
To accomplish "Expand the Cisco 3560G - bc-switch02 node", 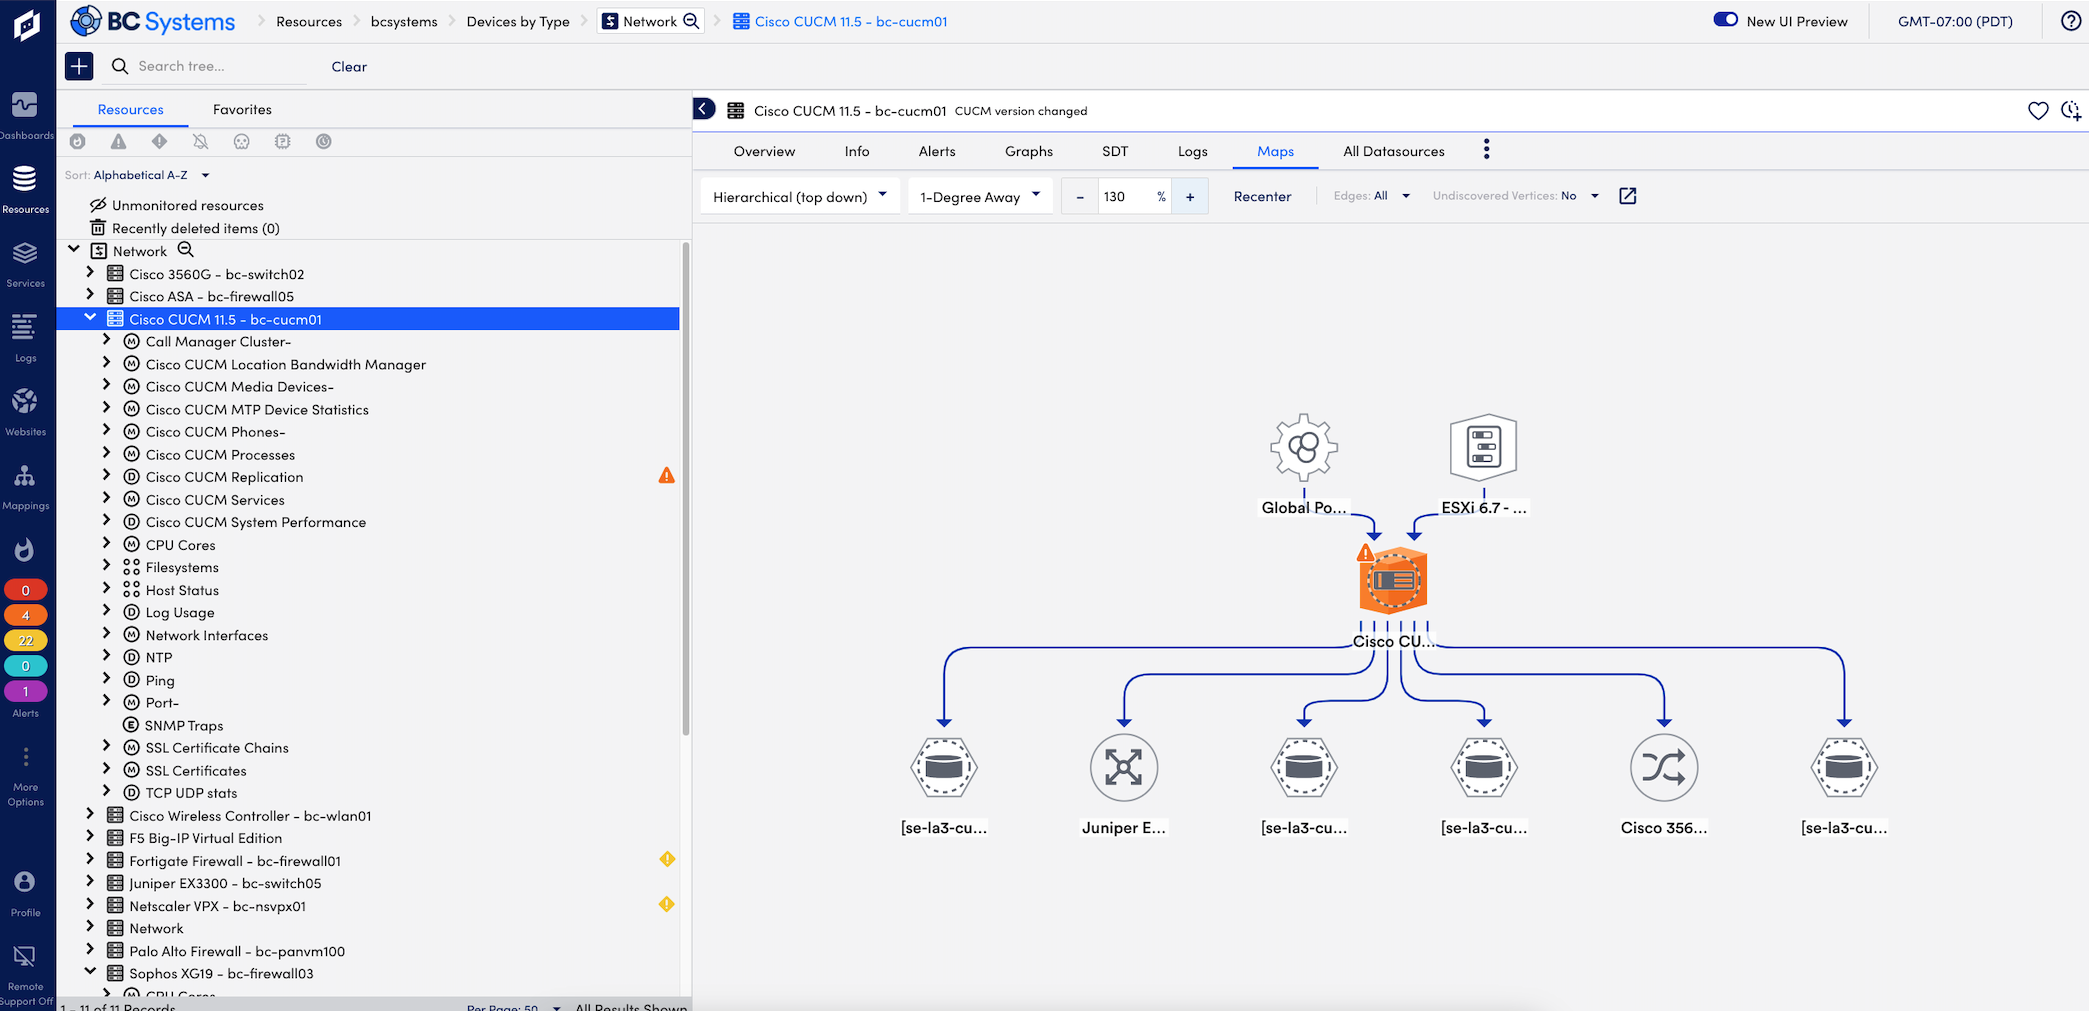I will [x=90, y=273].
